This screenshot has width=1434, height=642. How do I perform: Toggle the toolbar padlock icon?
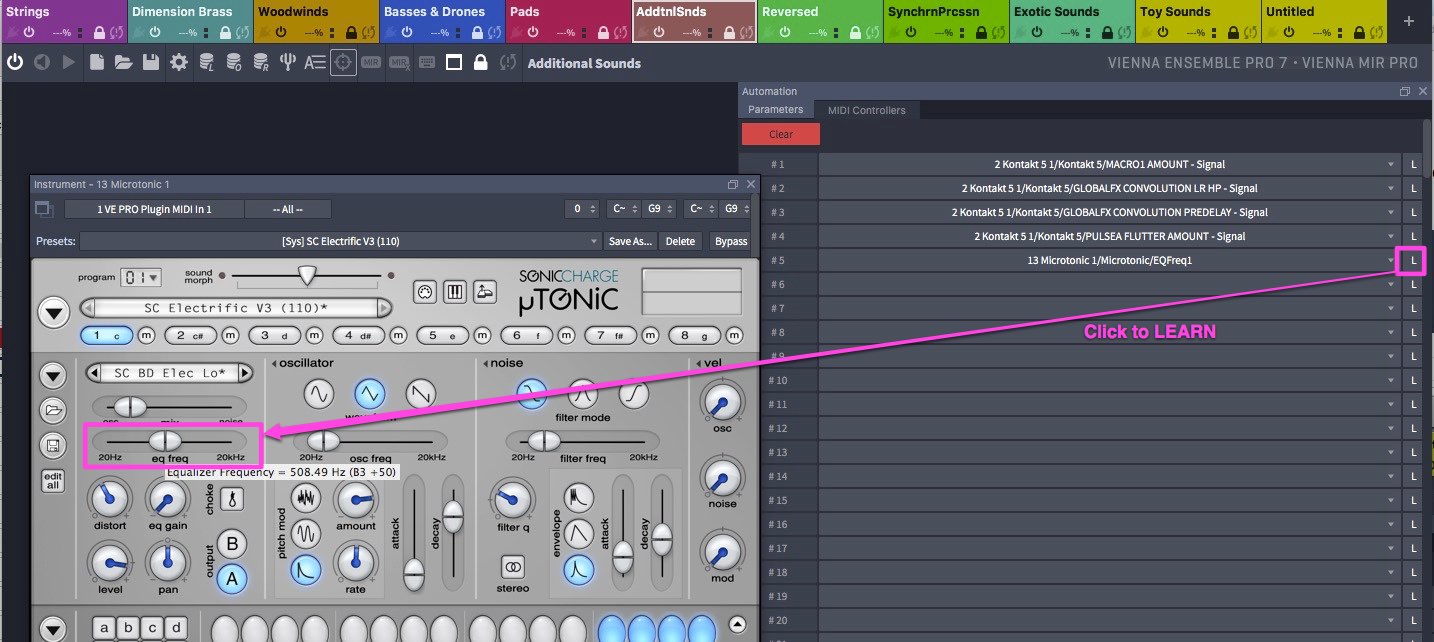coord(481,62)
